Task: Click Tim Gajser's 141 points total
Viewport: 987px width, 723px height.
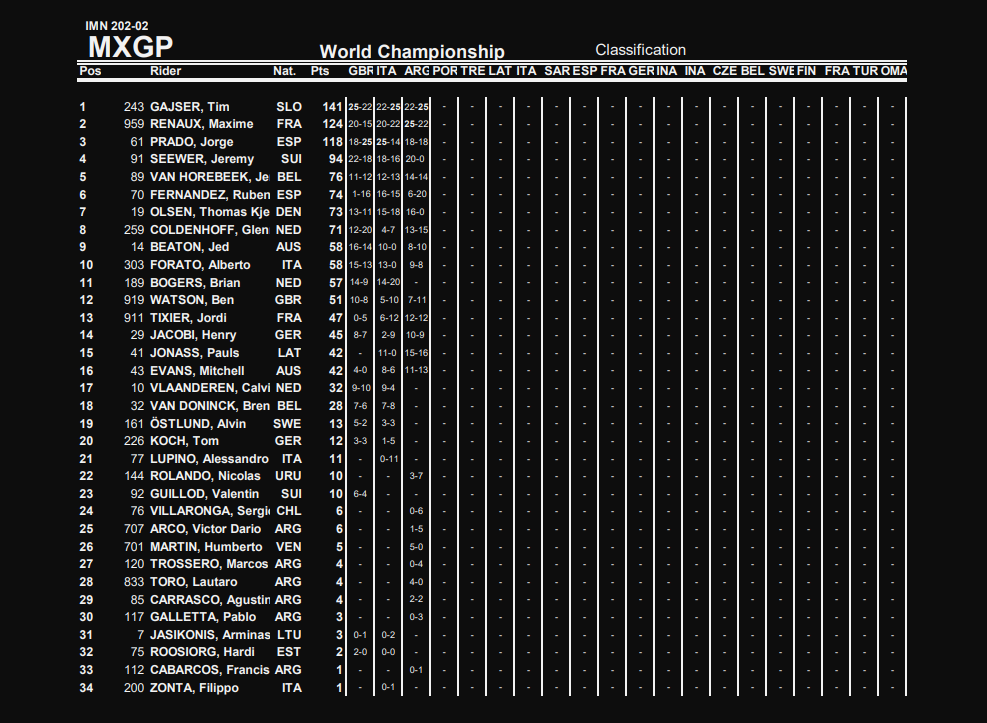Action: click(x=332, y=107)
